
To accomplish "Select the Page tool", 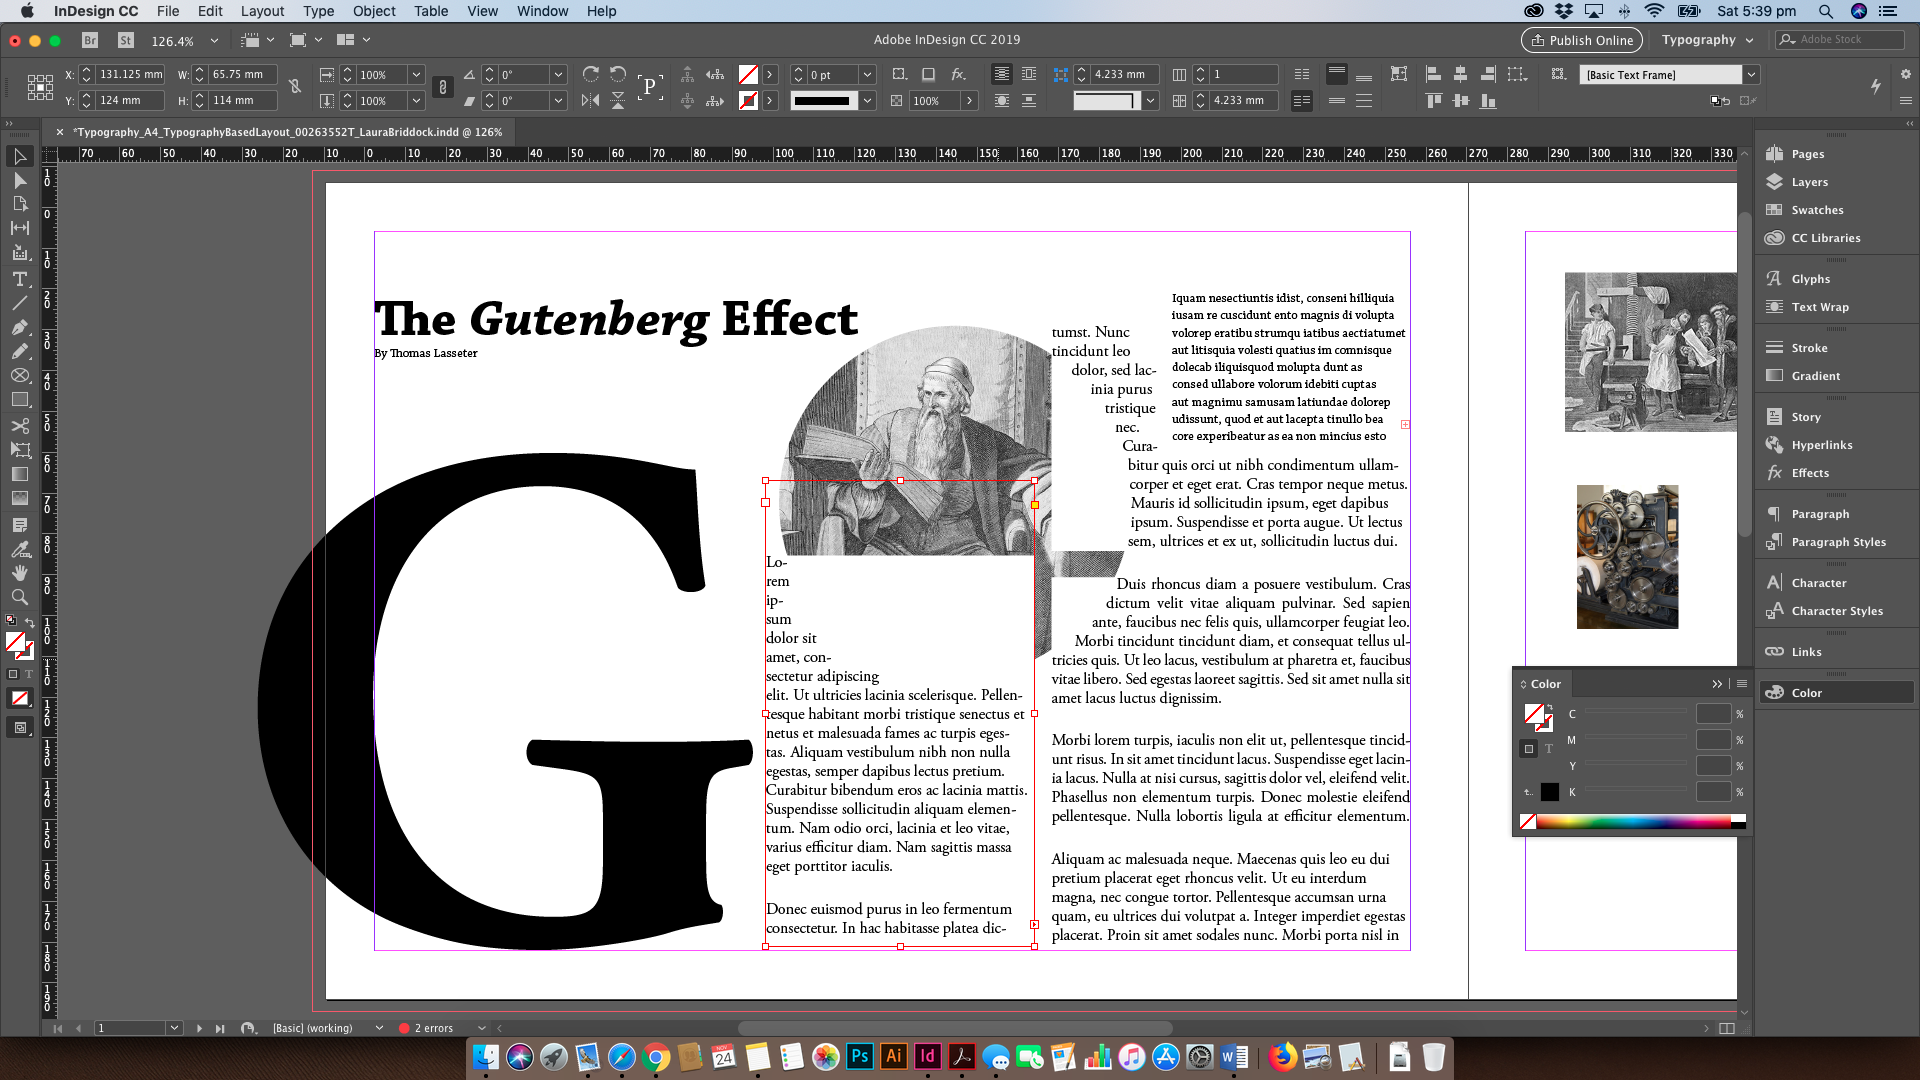I will [19, 204].
